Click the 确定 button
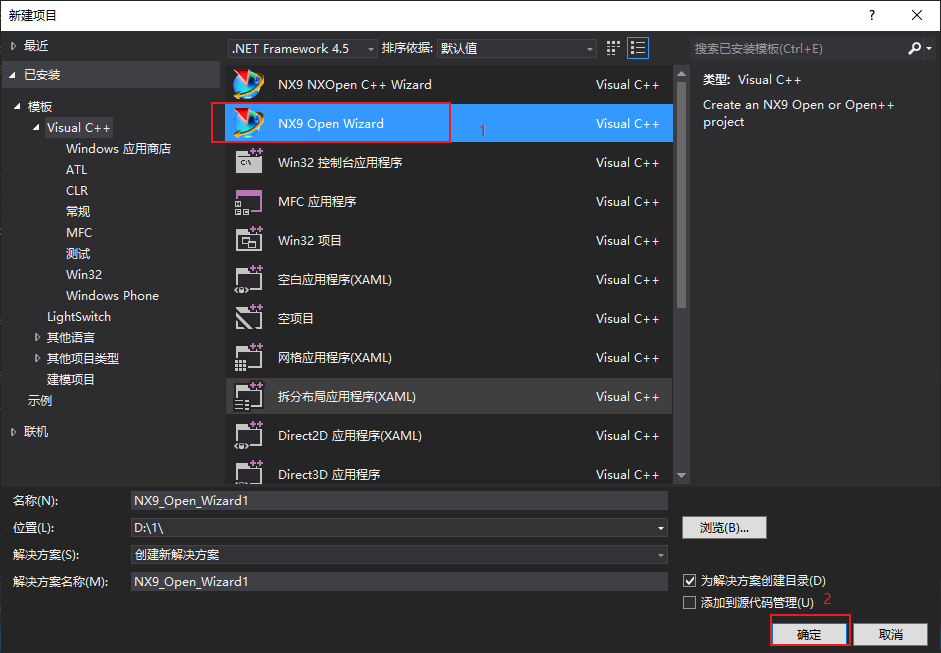 point(809,634)
